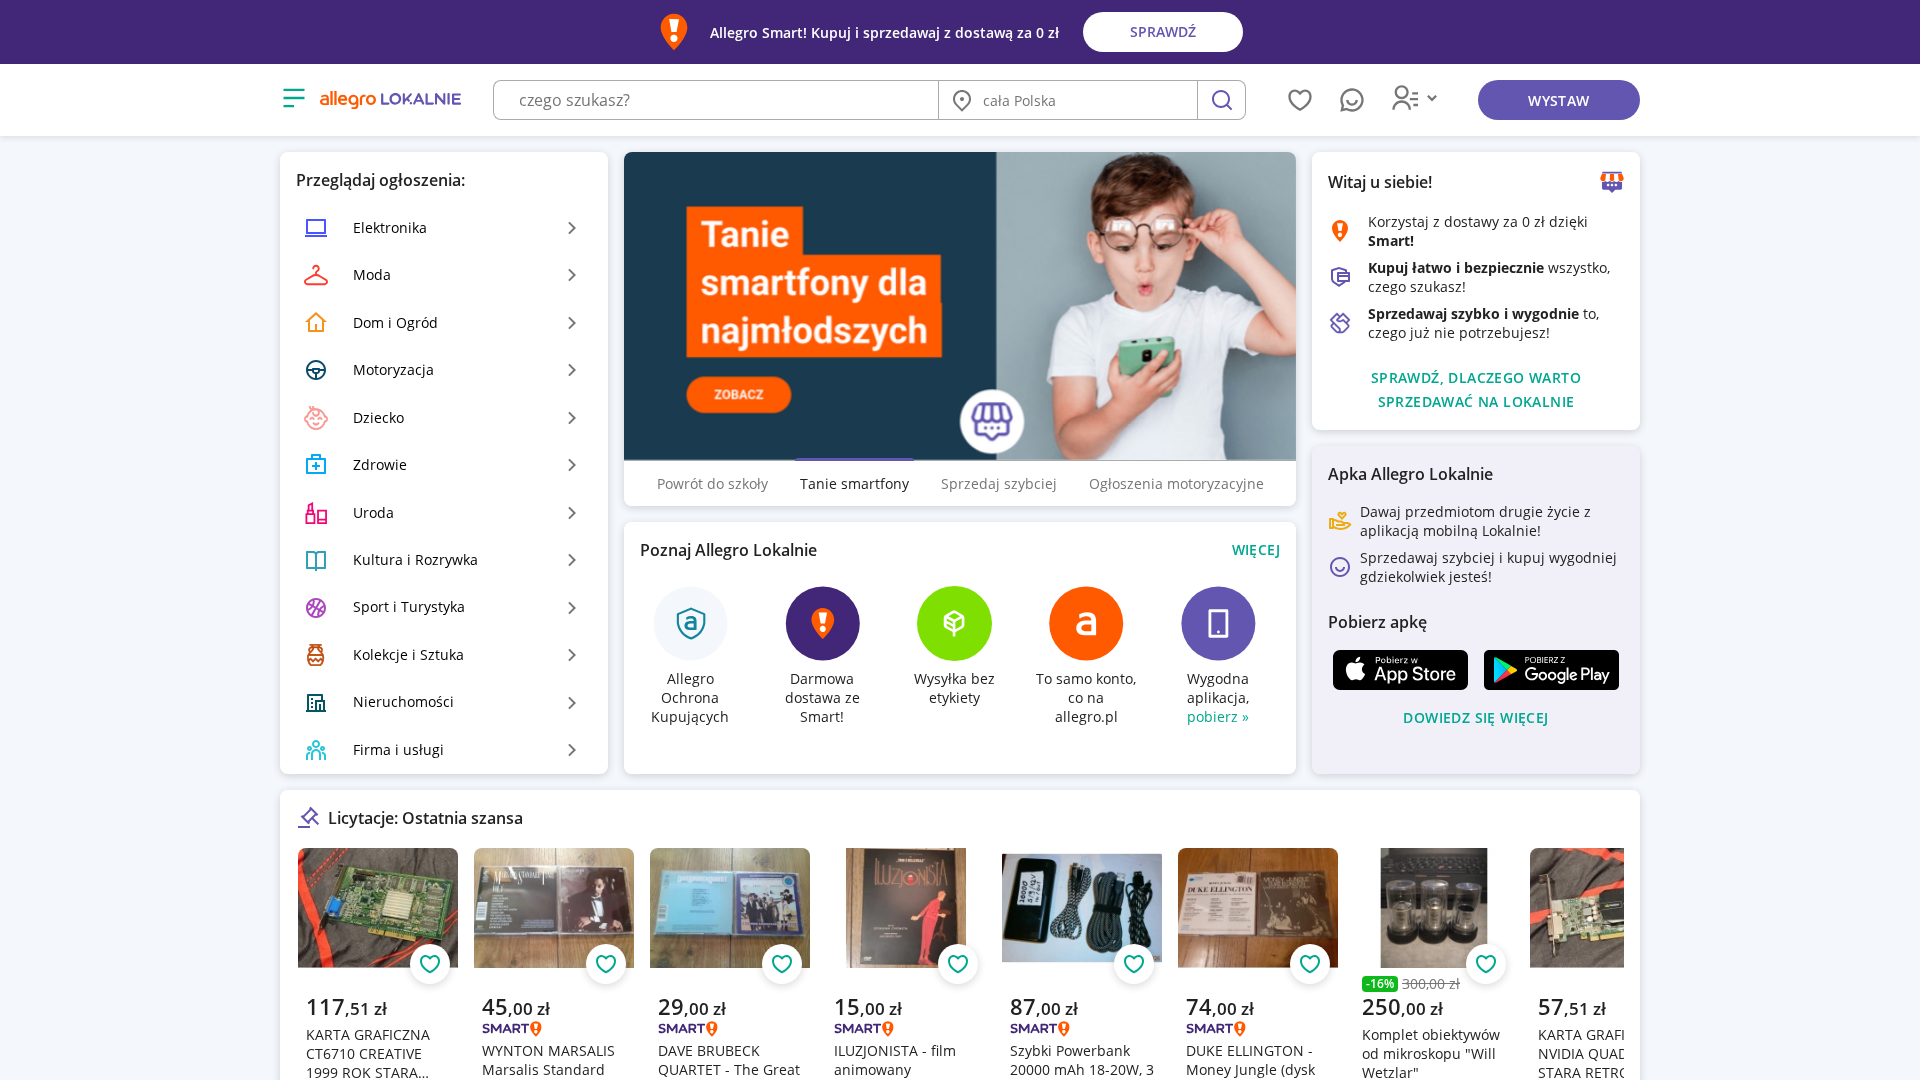Expand the Elektronika category chevron

[572, 228]
